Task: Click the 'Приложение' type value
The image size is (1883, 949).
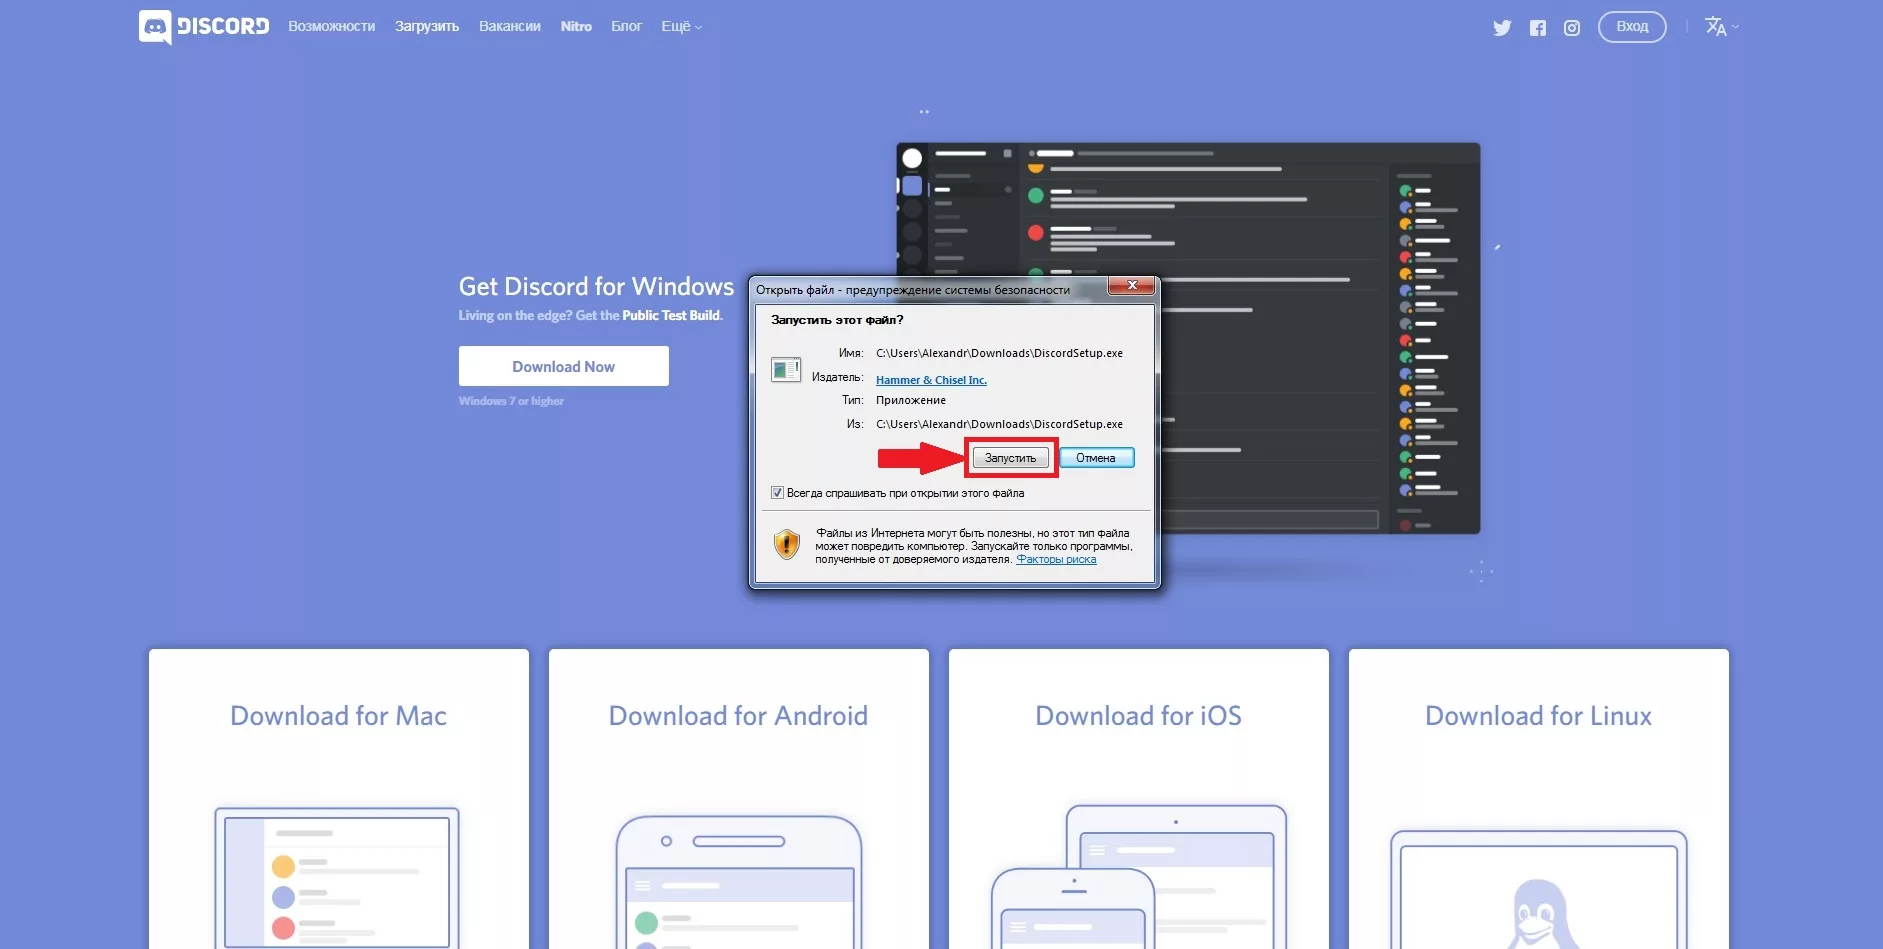Action: (x=911, y=400)
